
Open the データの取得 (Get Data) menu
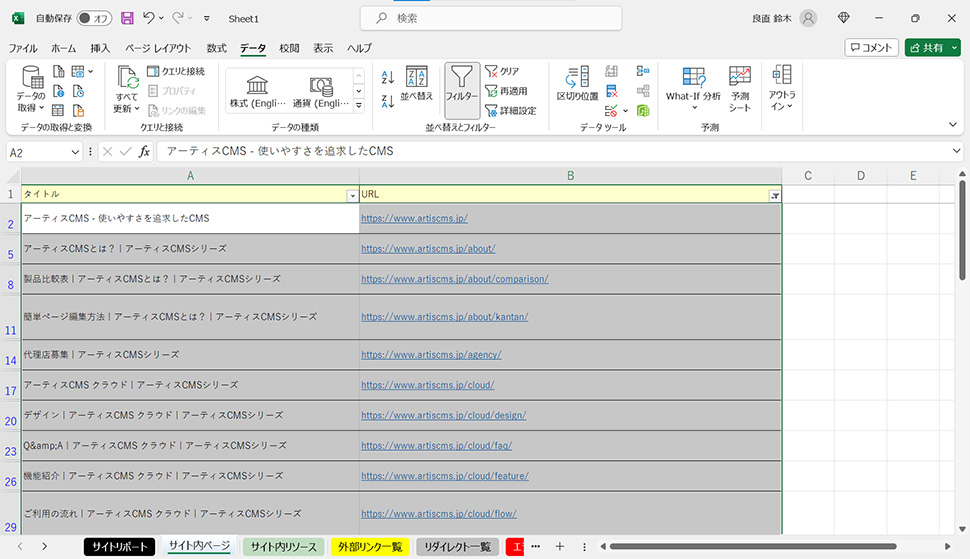(30, 90)
